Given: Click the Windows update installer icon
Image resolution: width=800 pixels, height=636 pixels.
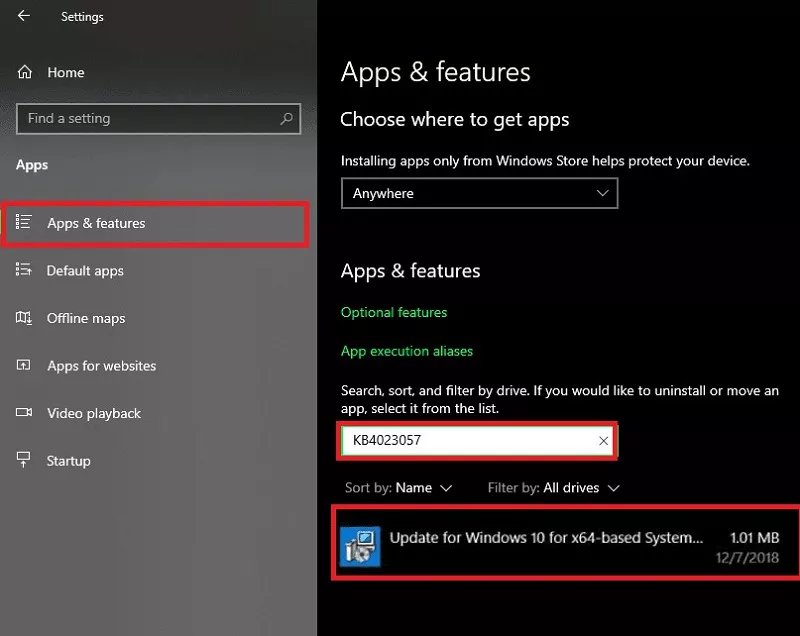Looking at the screenshot, I should coord(359,546).
